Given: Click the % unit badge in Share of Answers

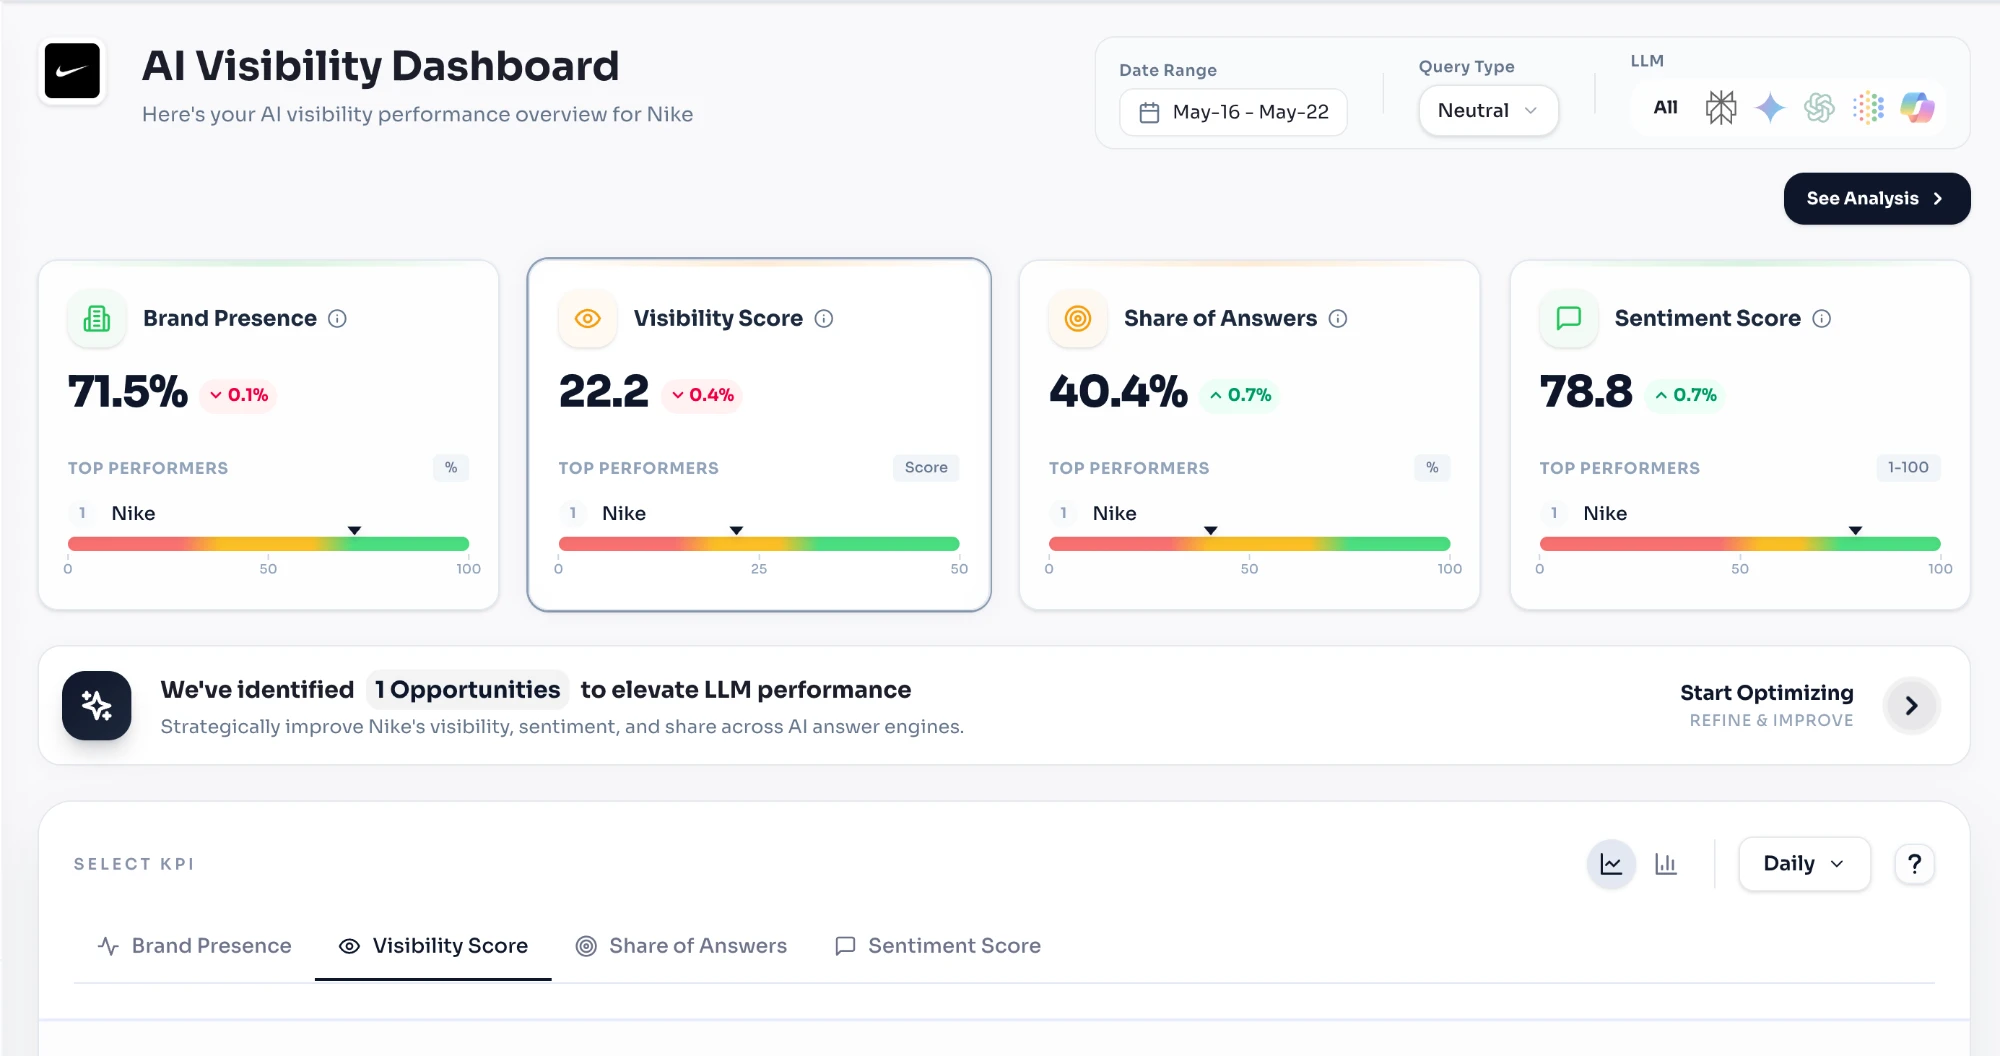Looking at the screenshot, I should point(1432,468).
